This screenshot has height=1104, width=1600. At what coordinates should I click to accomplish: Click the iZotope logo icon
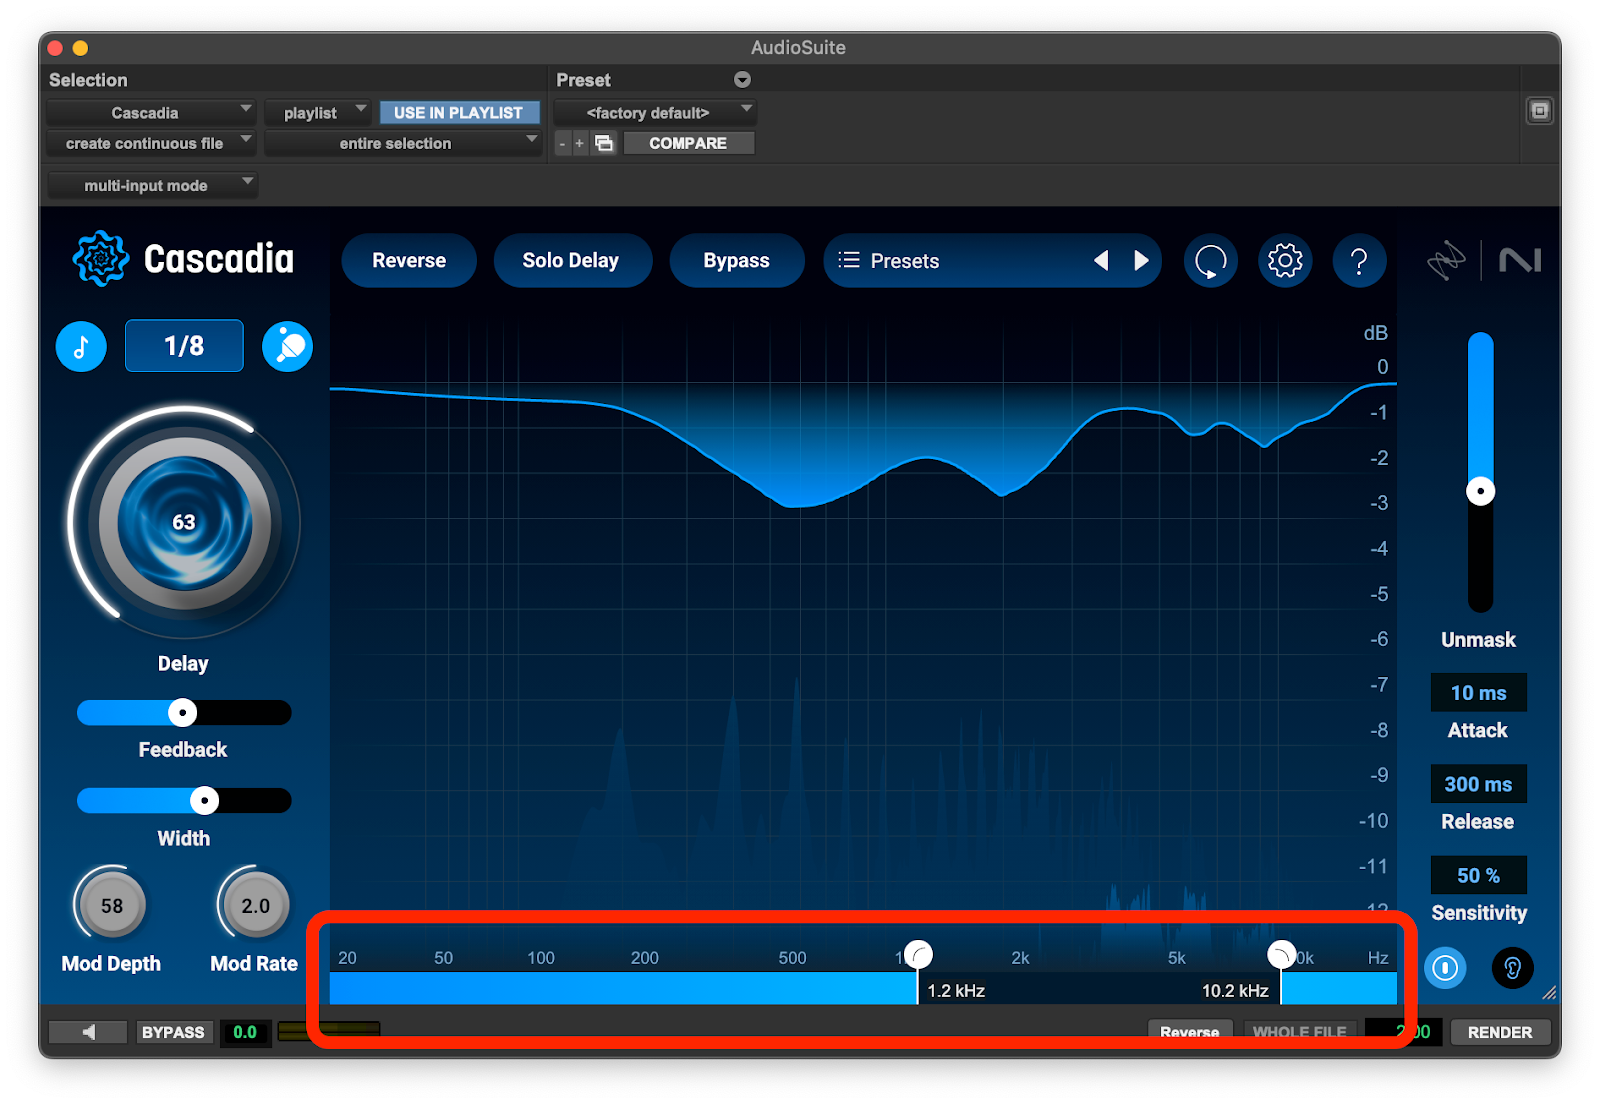1445,261
